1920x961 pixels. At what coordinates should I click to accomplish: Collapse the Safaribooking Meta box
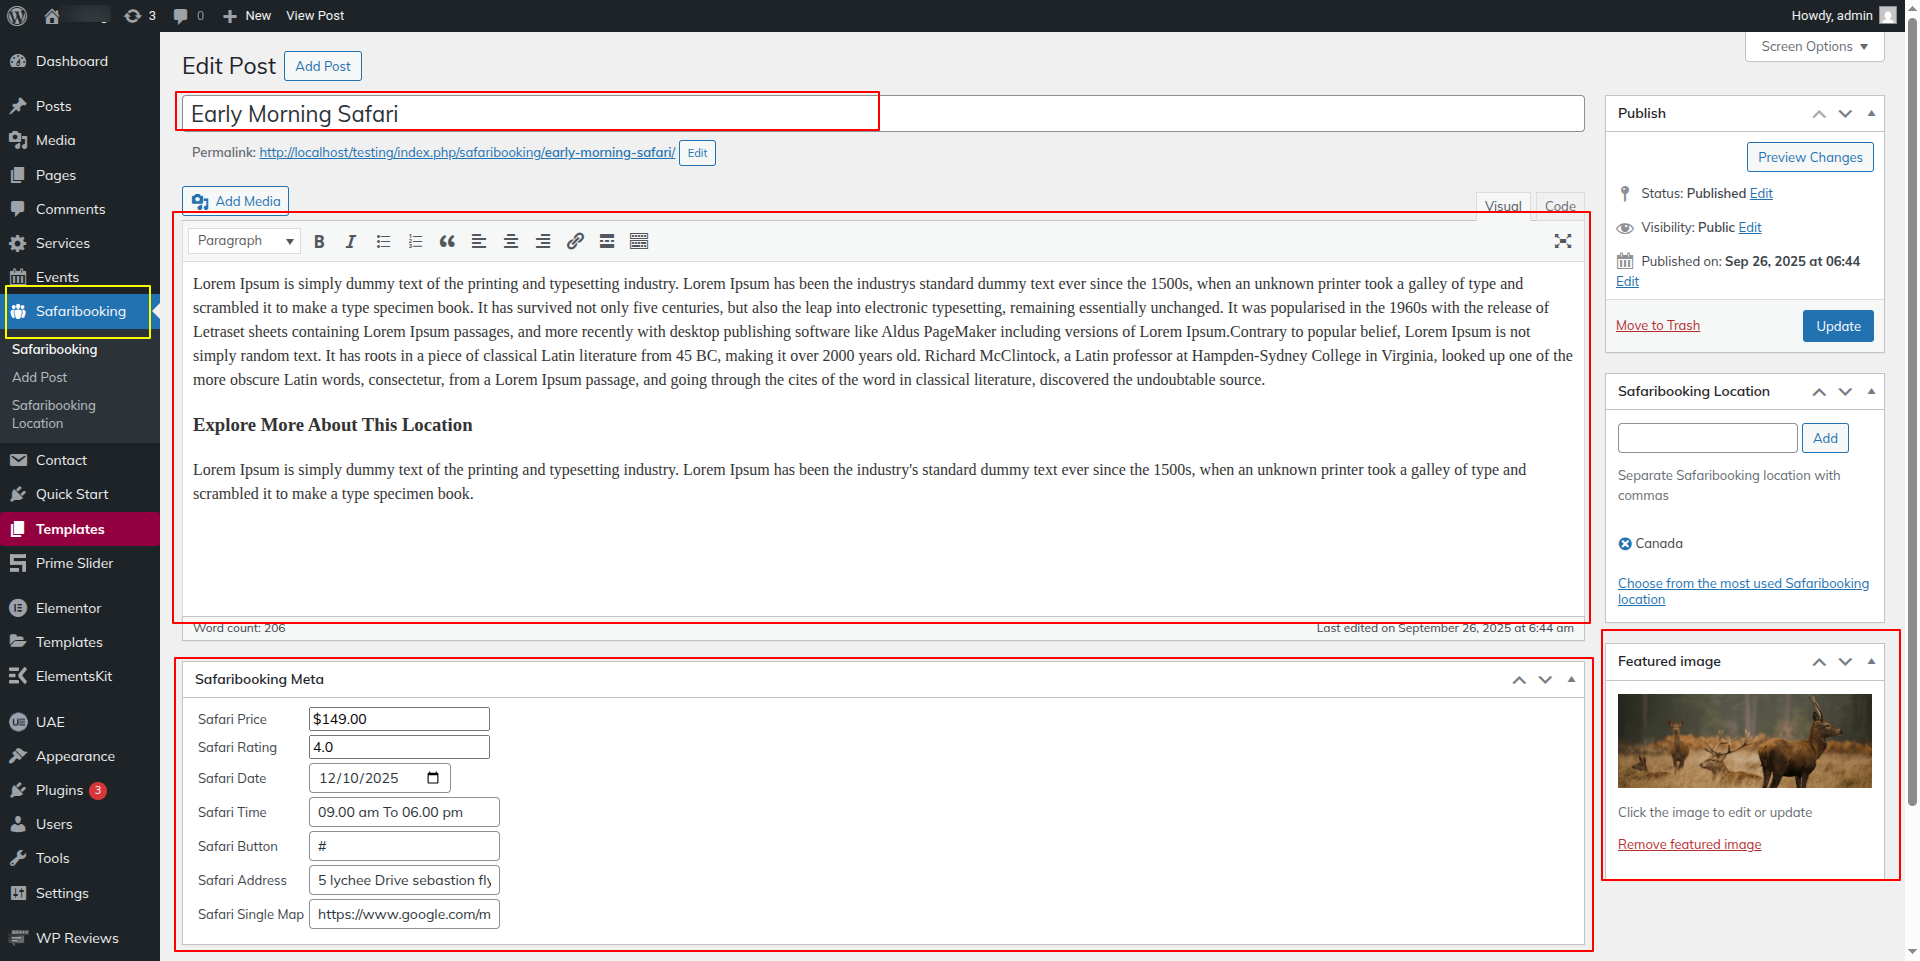tap(1571, 679)
